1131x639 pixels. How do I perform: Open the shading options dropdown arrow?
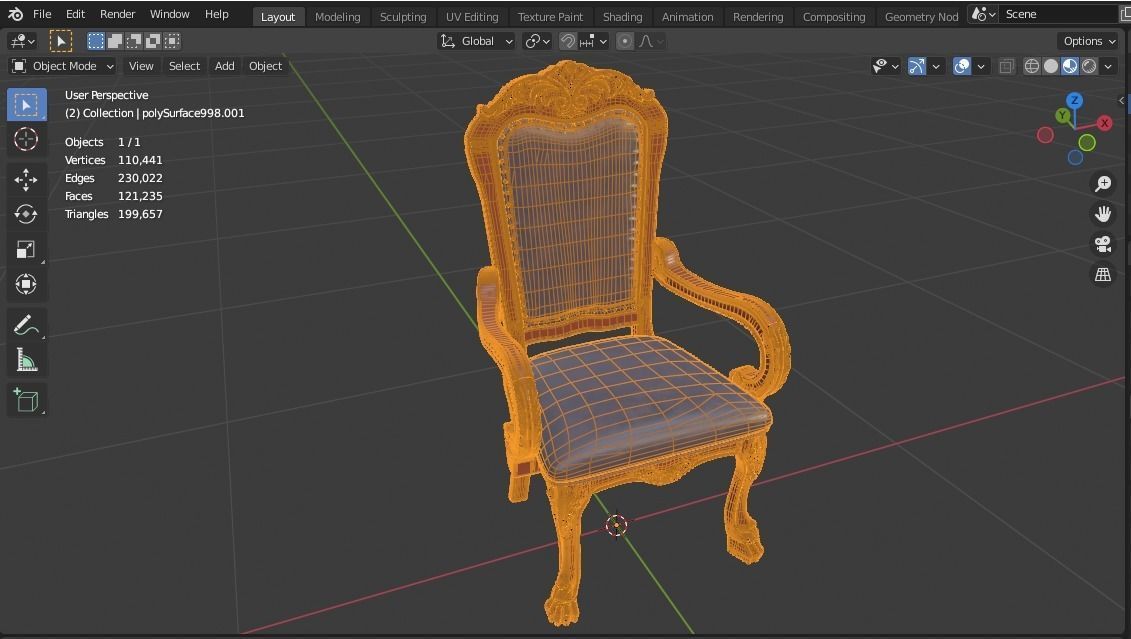click(x=1108, y=66)
